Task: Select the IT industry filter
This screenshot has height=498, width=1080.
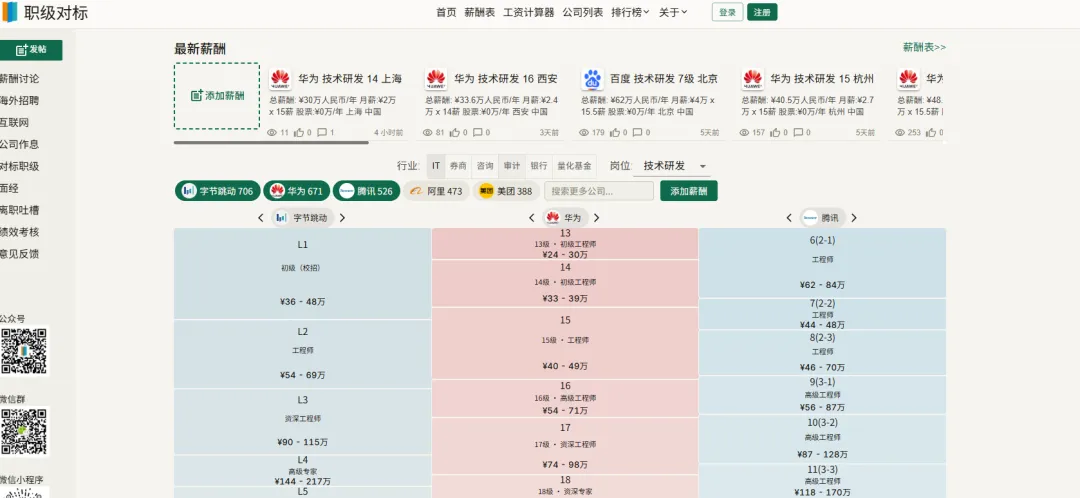Action: click(x=436, y=166)
